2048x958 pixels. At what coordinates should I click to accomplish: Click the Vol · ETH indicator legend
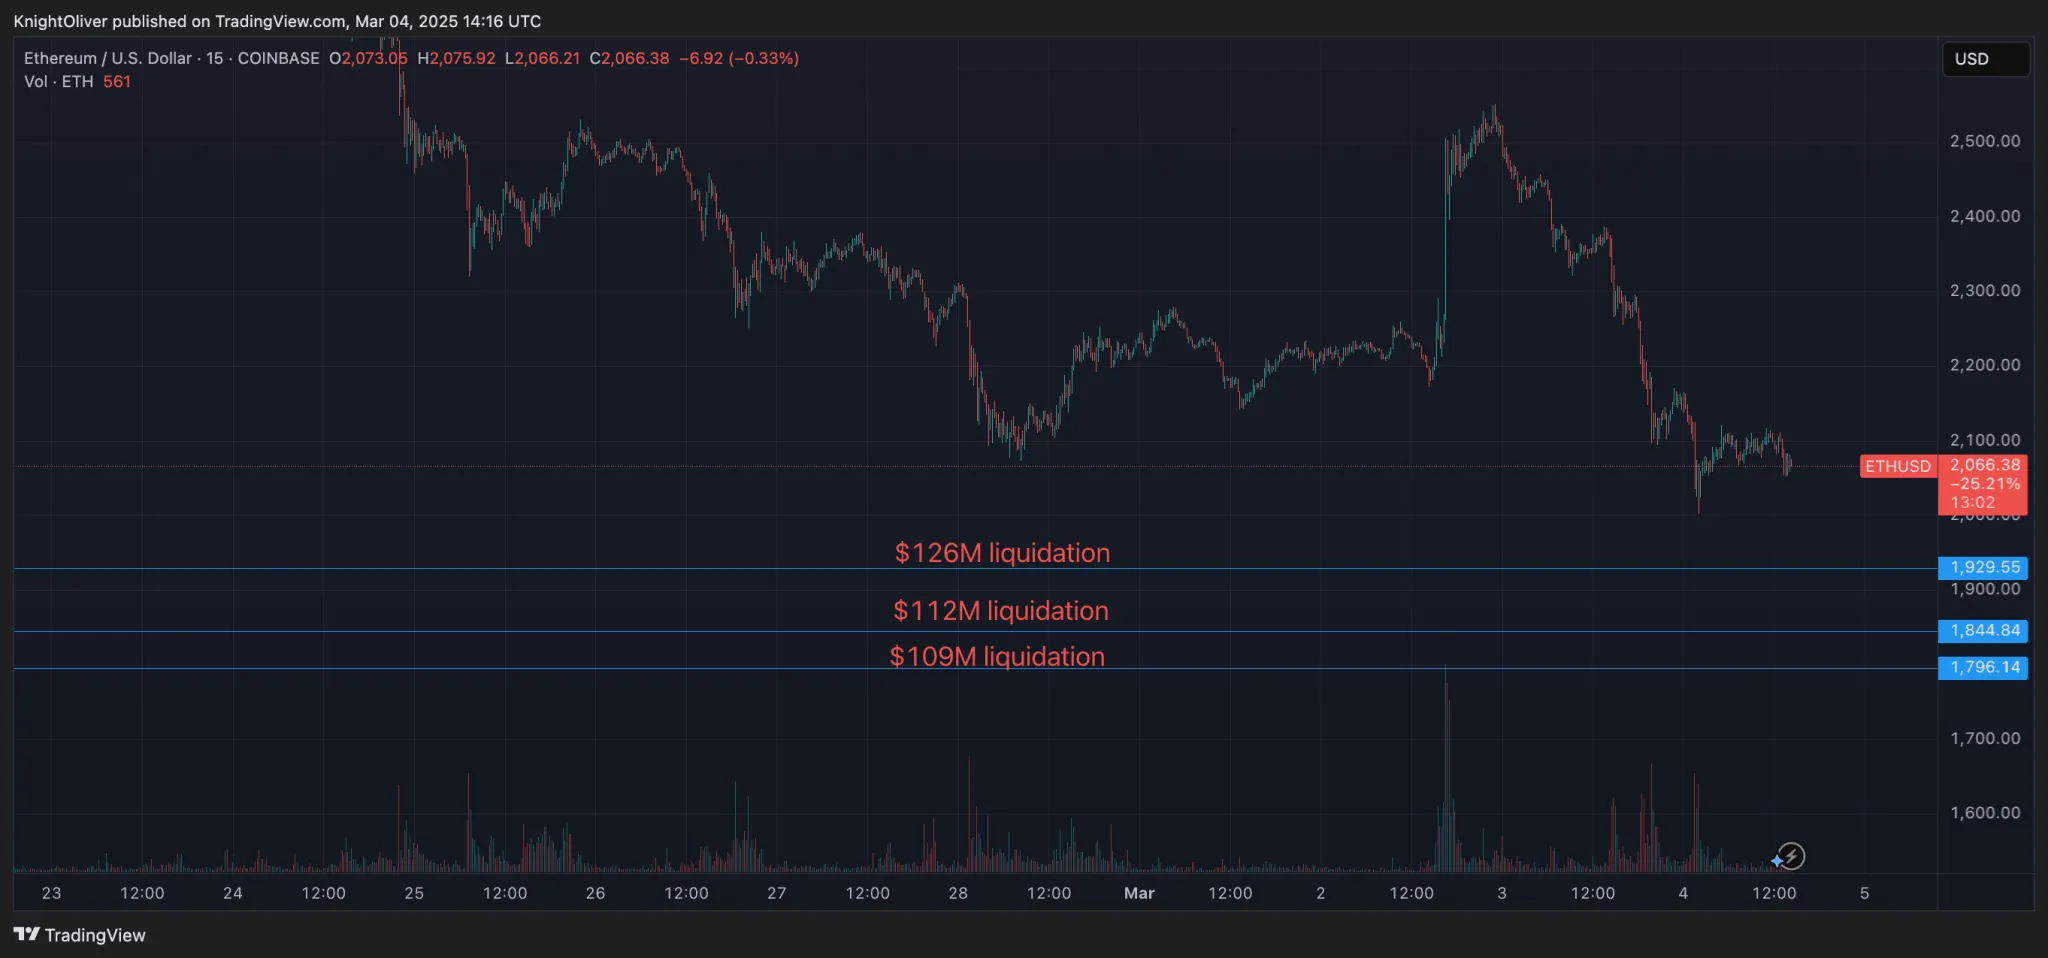59,82
